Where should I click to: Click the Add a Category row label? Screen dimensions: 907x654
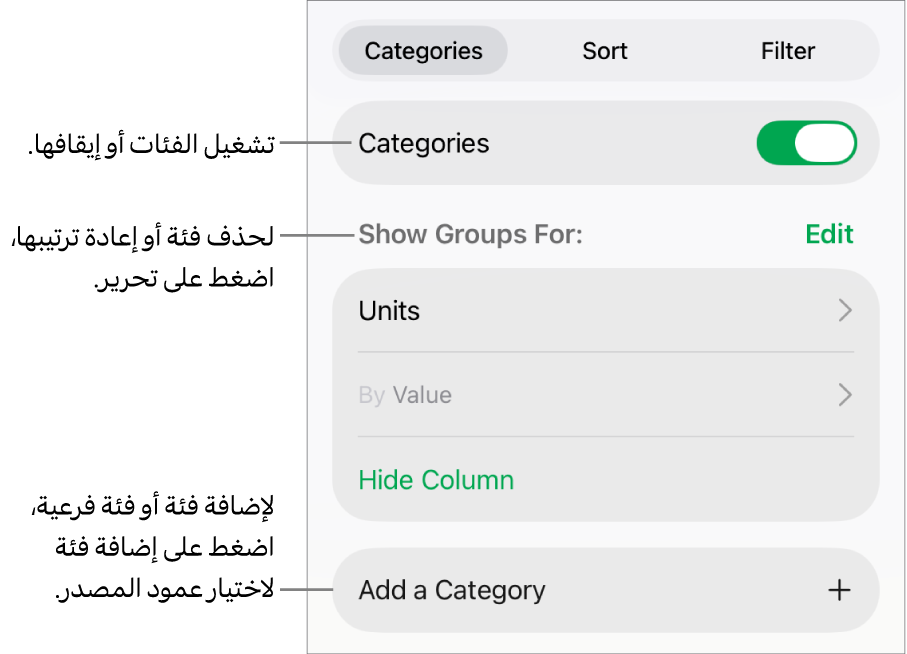452,590
